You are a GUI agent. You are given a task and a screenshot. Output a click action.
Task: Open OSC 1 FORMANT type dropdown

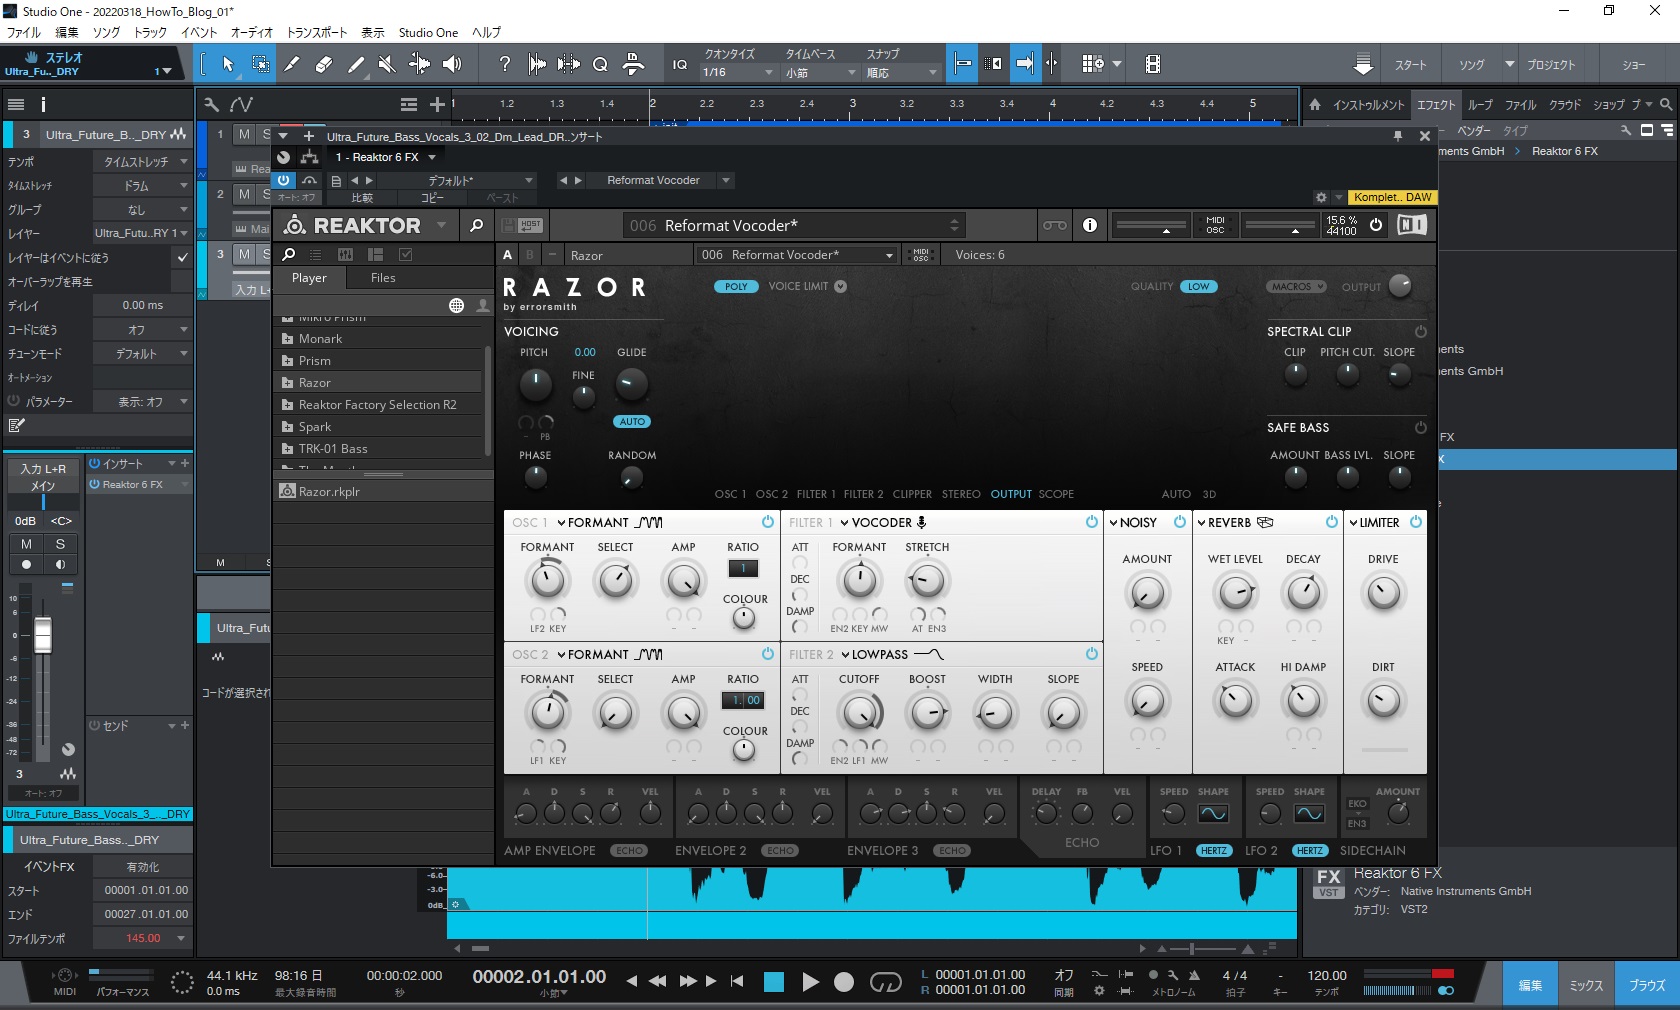point(610,522)
